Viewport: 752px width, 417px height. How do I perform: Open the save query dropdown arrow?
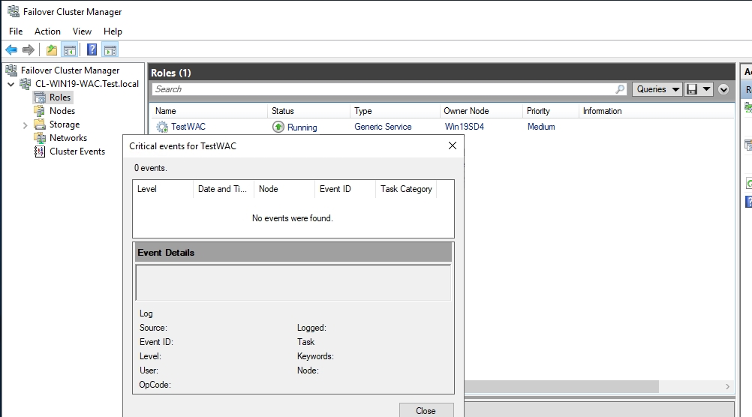click(706, 89)
